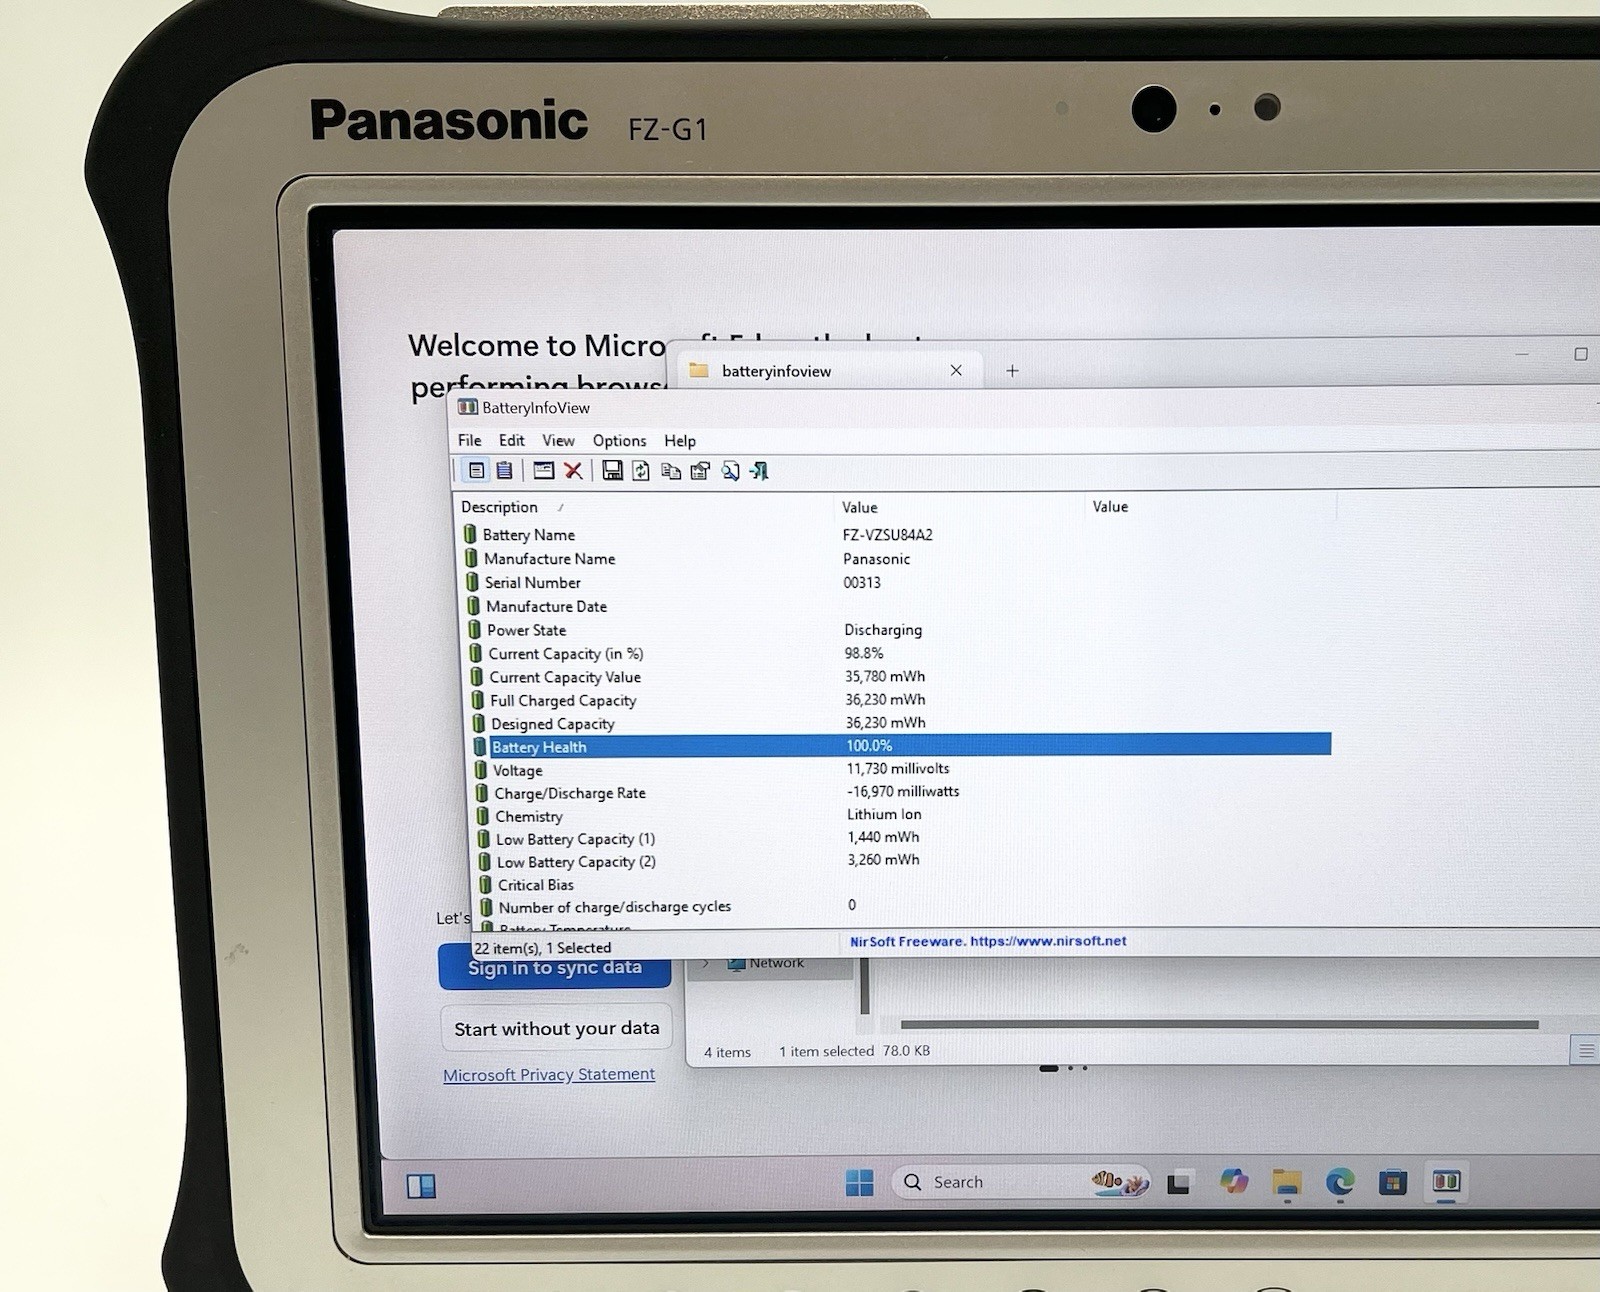1600x1292 pixels.
Task: Open Properties toolbar icon
Action: coord(700,471)
